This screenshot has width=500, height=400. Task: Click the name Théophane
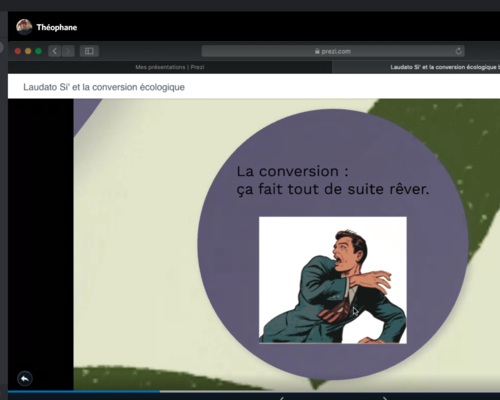[x=57, y=27]
